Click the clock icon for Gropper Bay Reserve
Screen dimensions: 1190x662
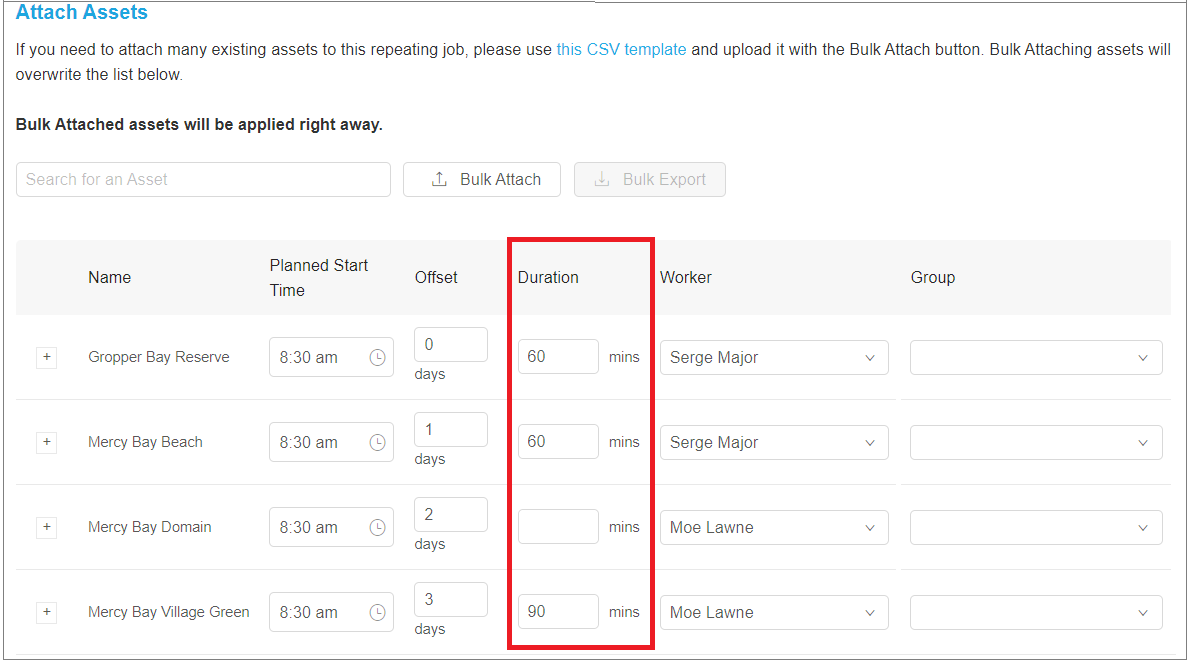click(x=377, y=358)
